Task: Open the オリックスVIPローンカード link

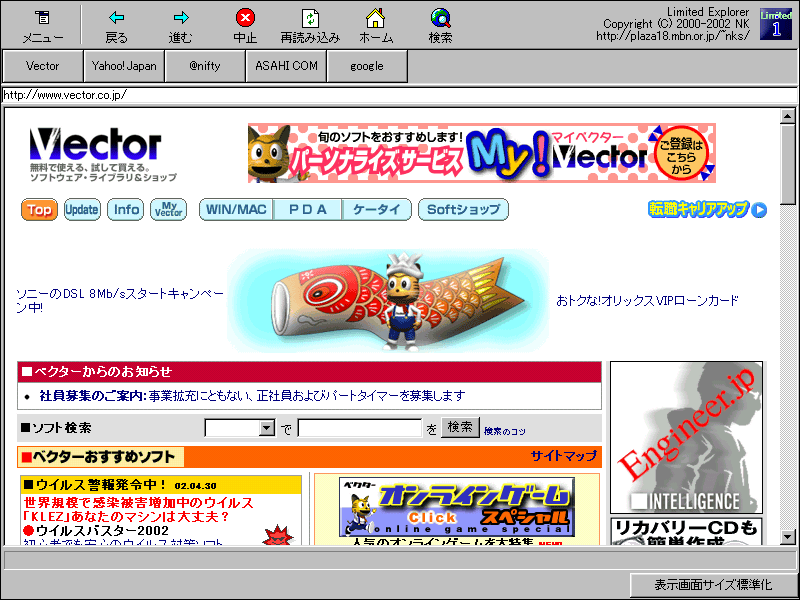Action: tap(647, 301)
